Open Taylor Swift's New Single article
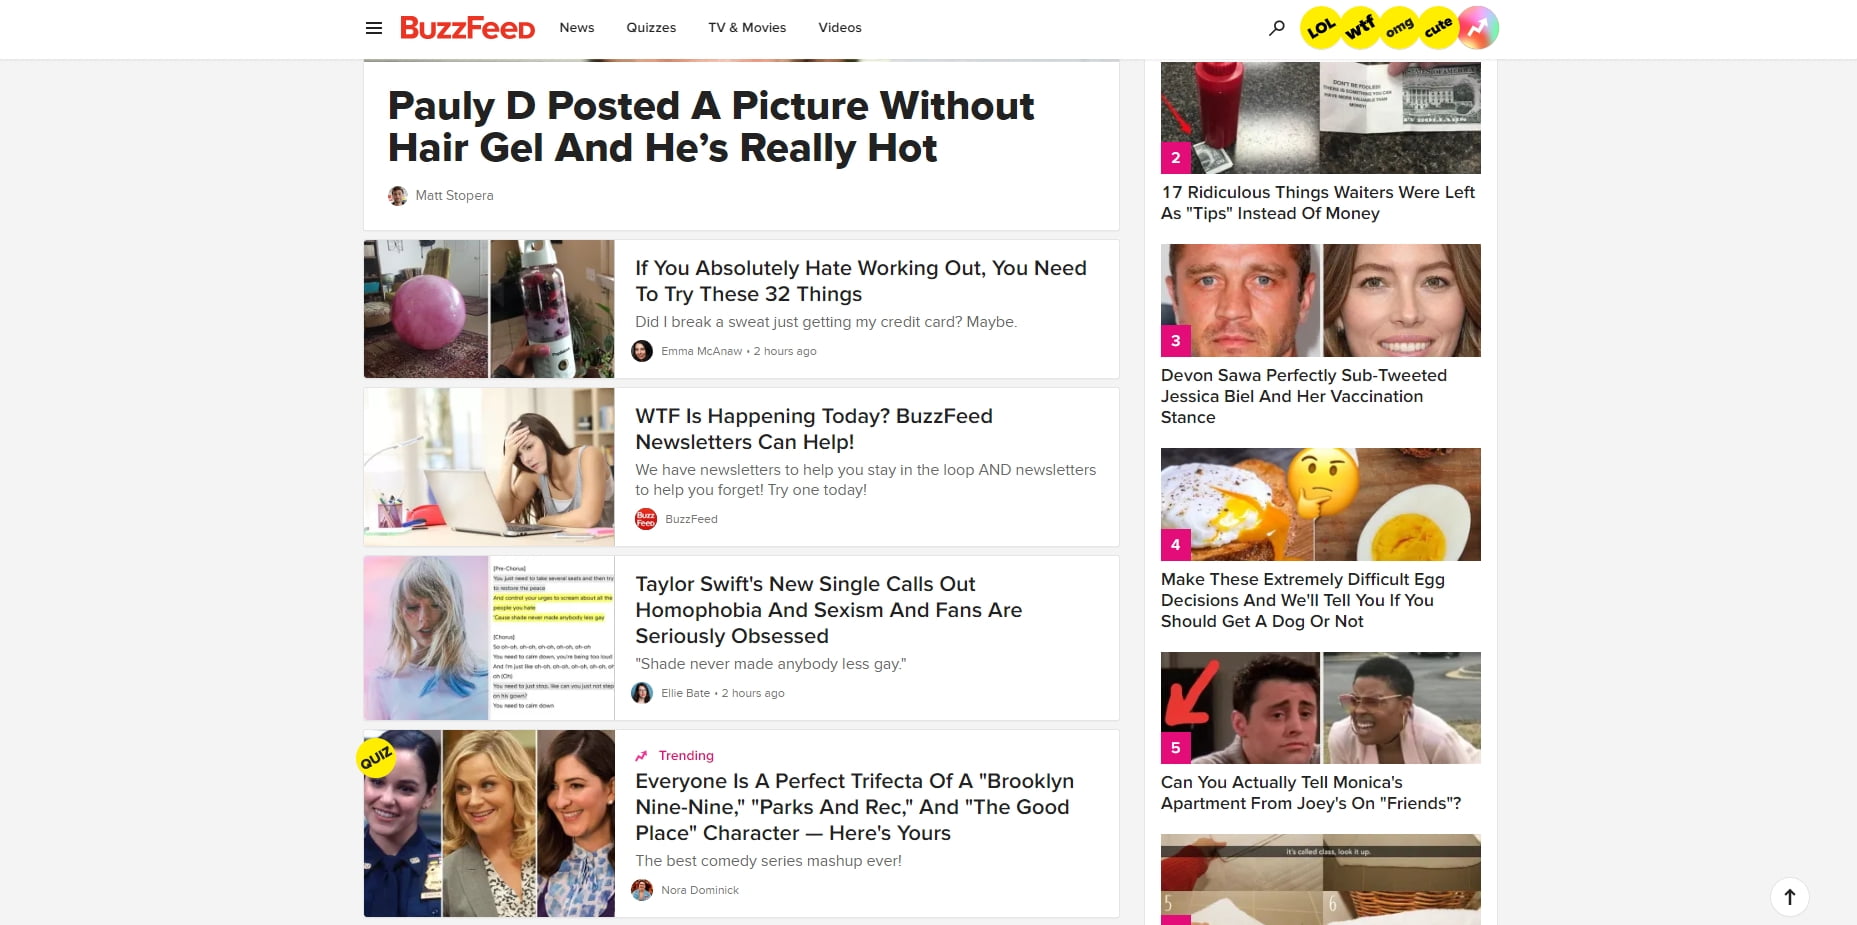 click(829, 610)
